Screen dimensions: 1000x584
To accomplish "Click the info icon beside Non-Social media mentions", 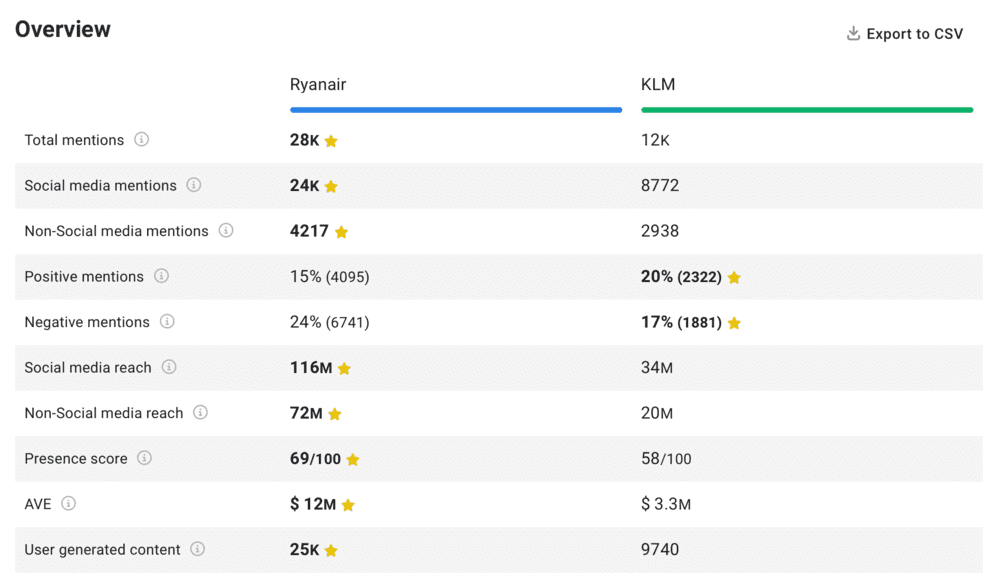I will (226, 230).
